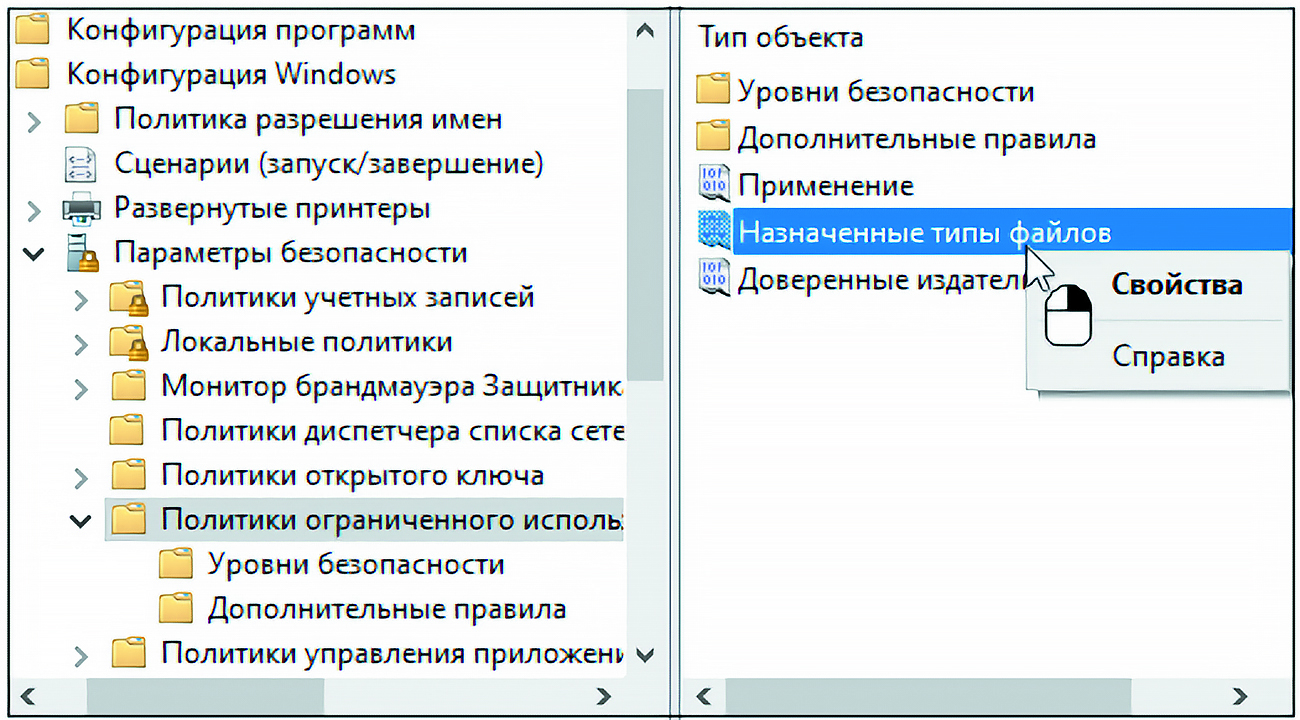The width and height of the screenshot is (1300, 720).
Task: Click the Сценарии (запуск/завершение) script icon
Action: pyautogui.click(x=81, y=164)
